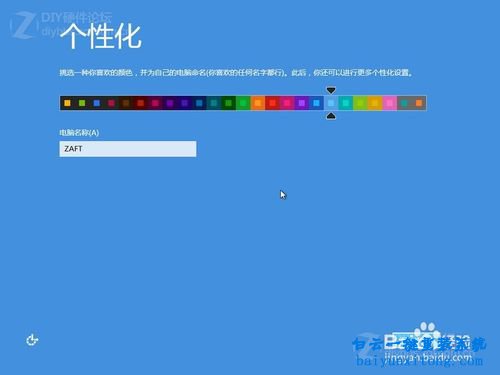
Task: Pick the navy swatch with blue square
Action: click(x=199, y=103)
